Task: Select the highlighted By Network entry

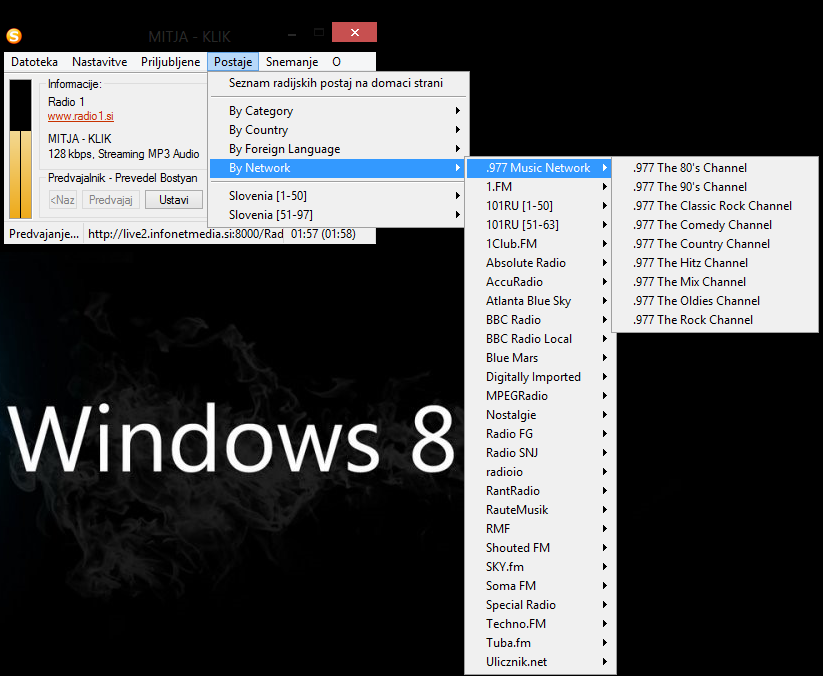Action: [x=337, y=168]
